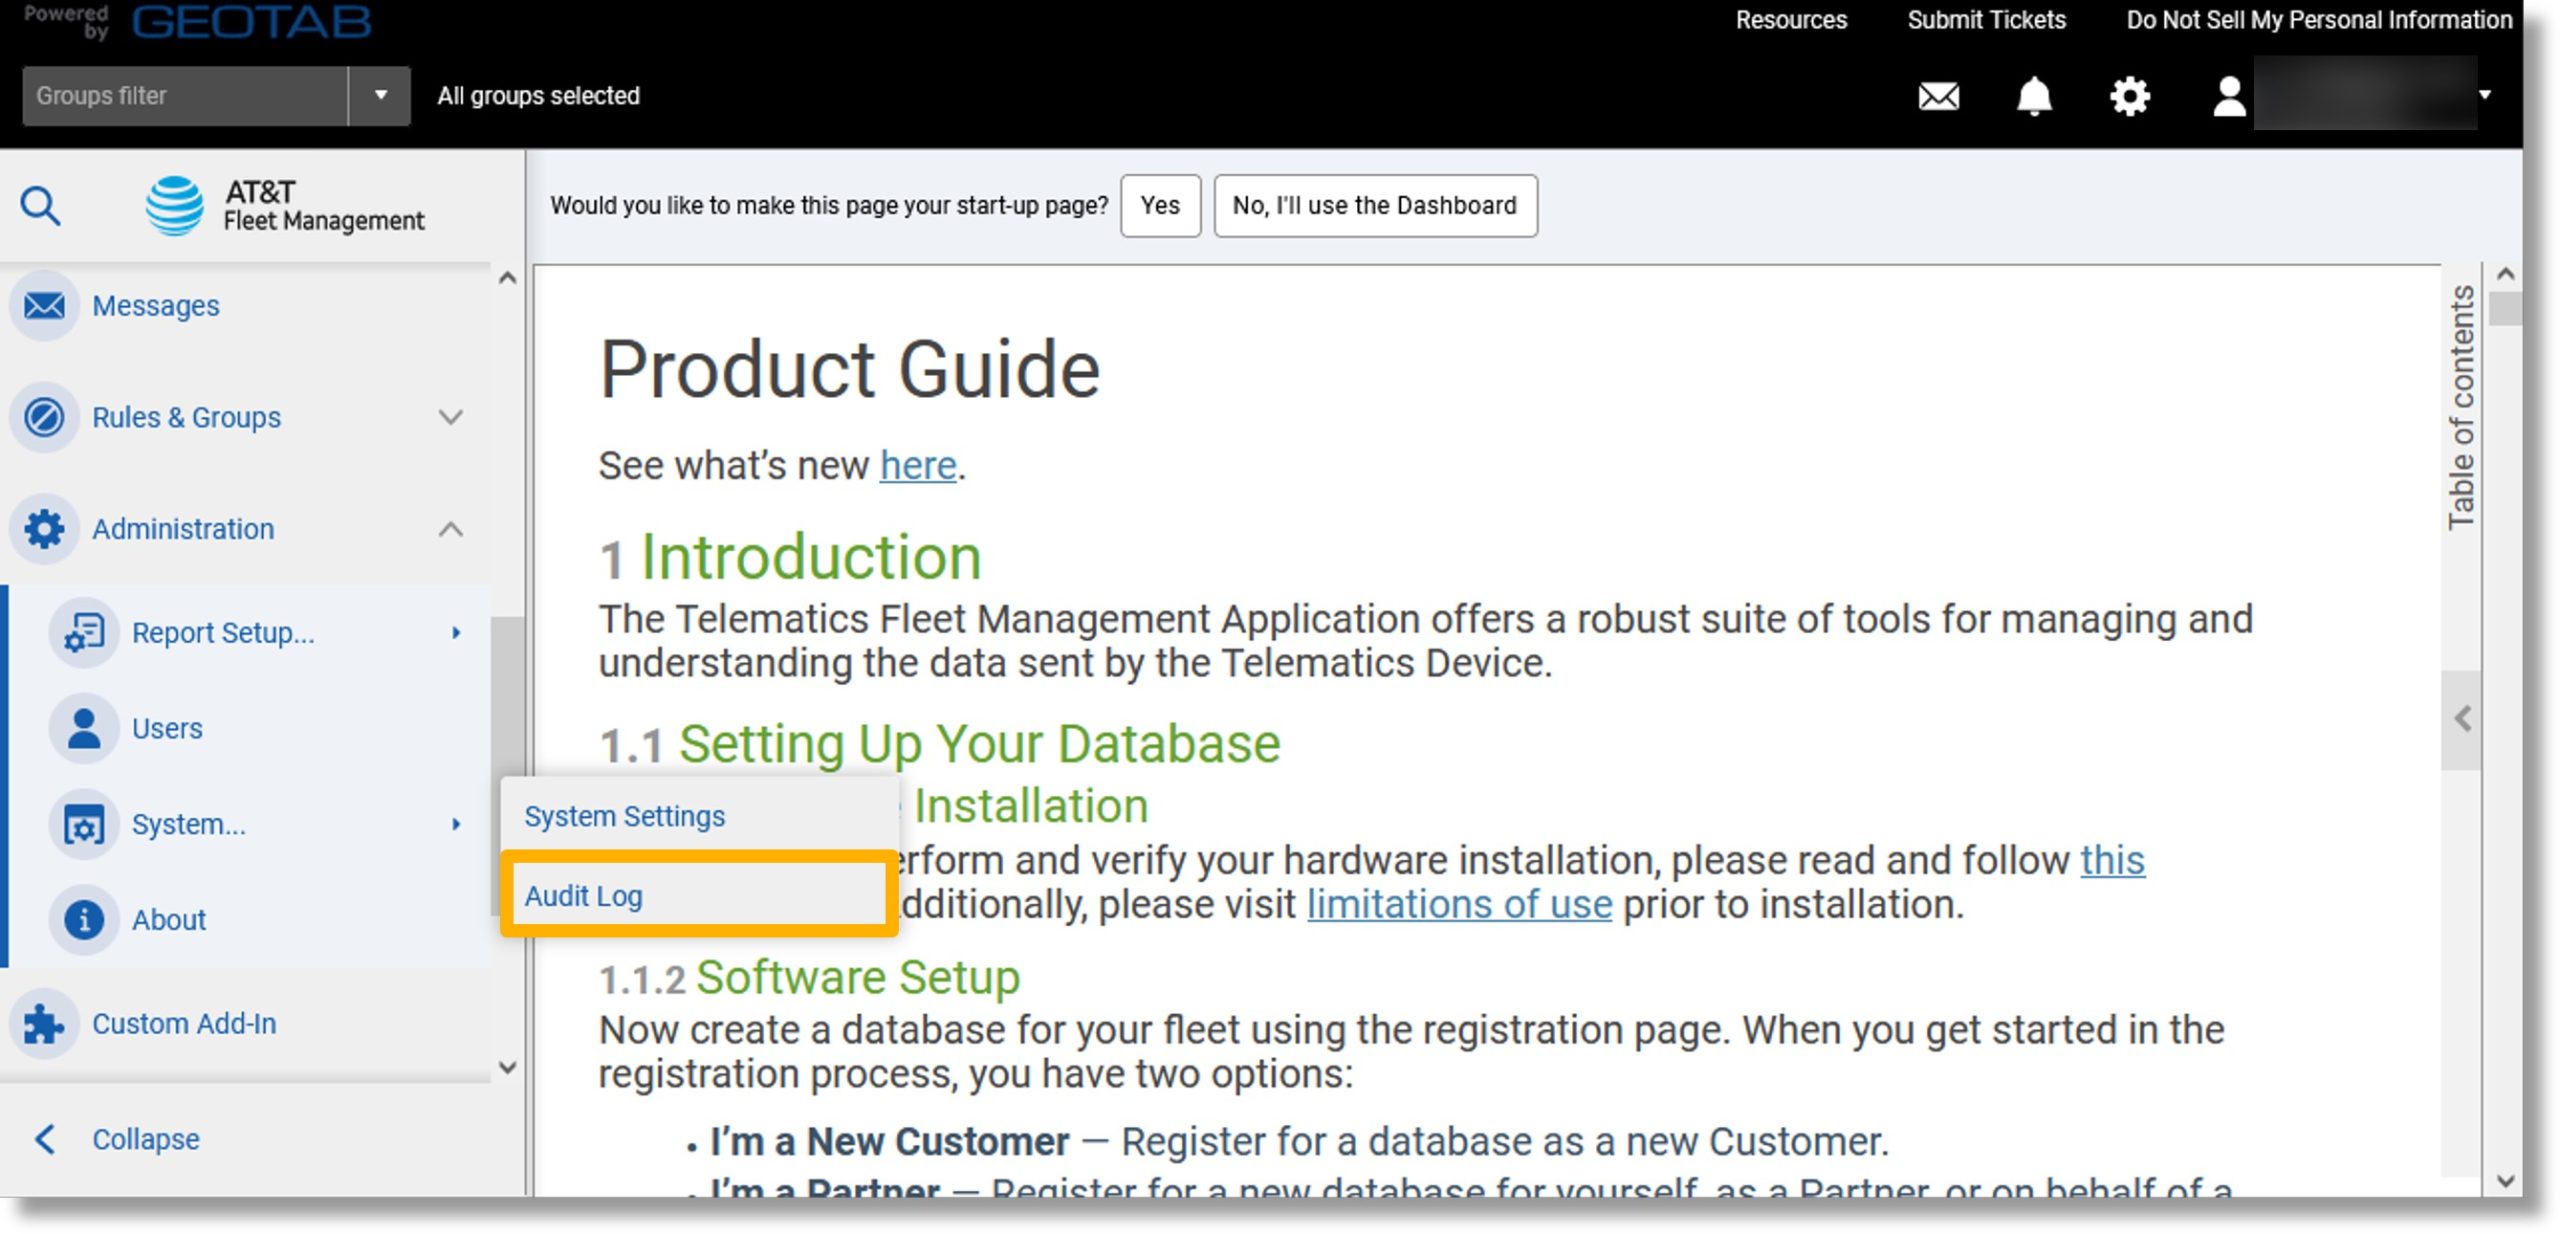Expand the System submenu arrow
The width and height of the screenshot is (2560, 1234).
[x=454, y=823]
